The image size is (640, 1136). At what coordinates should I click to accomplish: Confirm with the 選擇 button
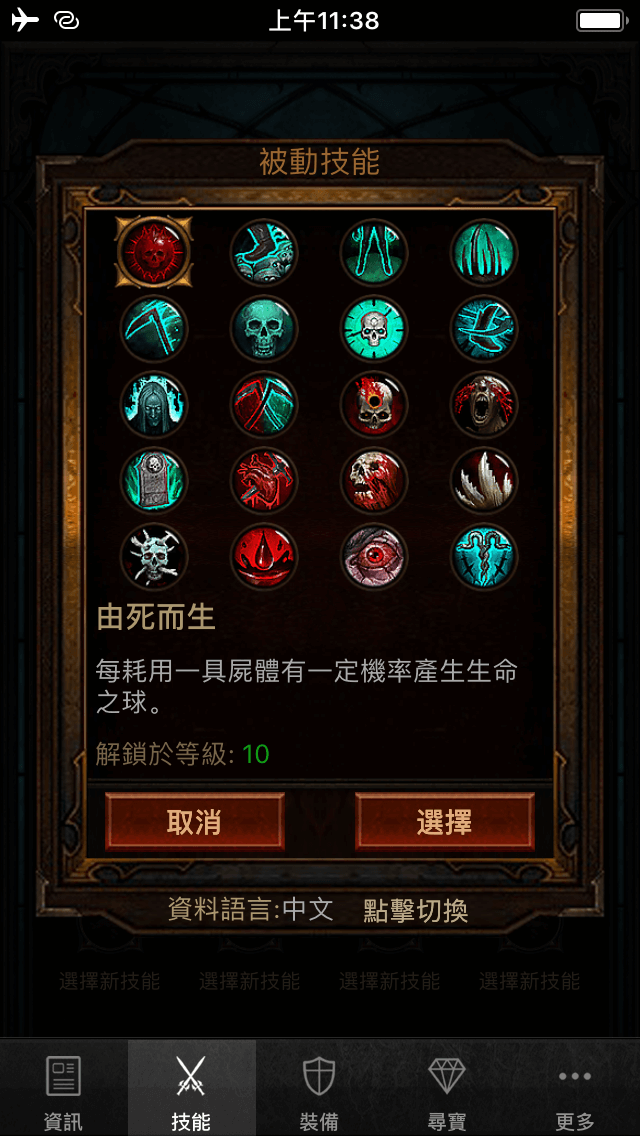point(444,822)
